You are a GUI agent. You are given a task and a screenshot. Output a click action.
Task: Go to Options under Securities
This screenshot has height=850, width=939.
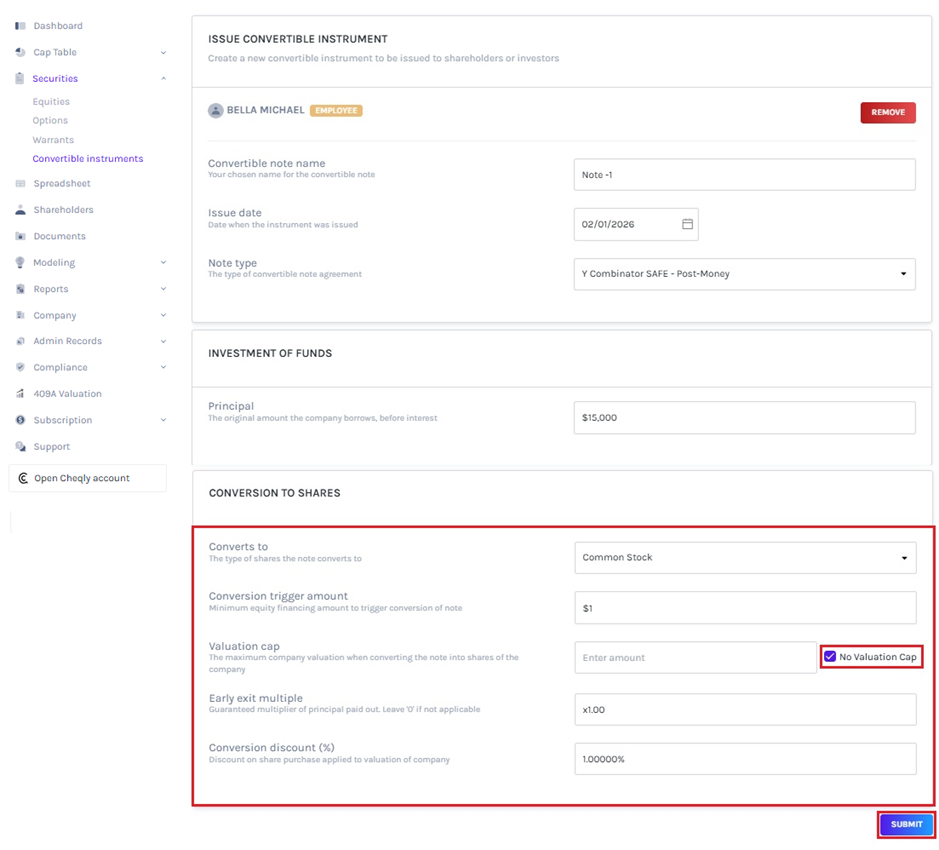coord(50,121)
